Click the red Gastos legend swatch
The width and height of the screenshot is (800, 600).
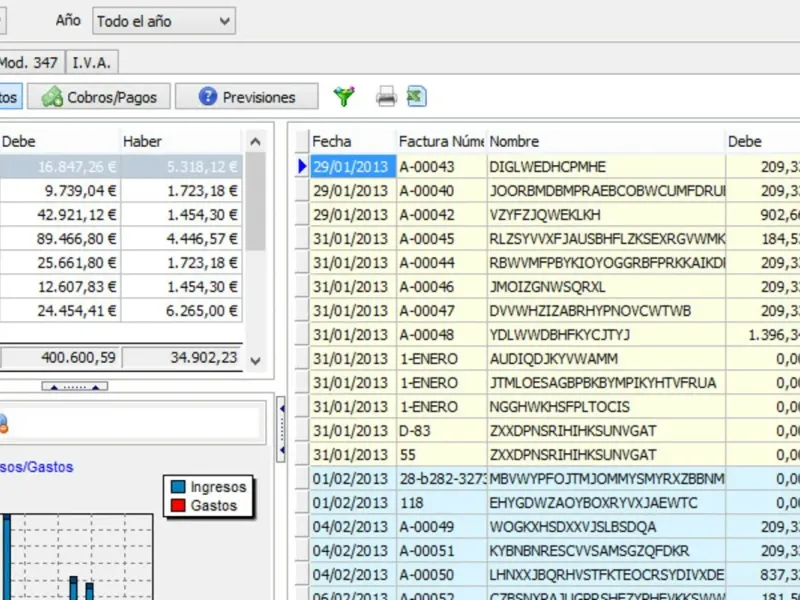pos(178,505)
